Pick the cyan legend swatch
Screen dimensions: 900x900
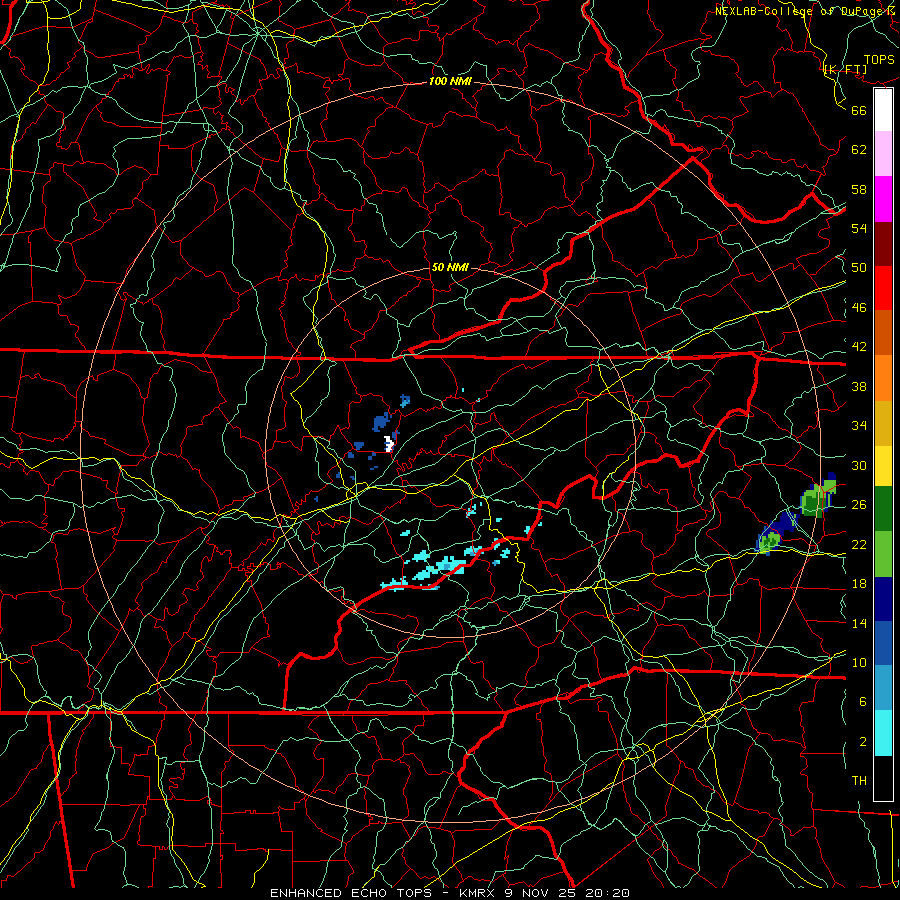point(883,733)
